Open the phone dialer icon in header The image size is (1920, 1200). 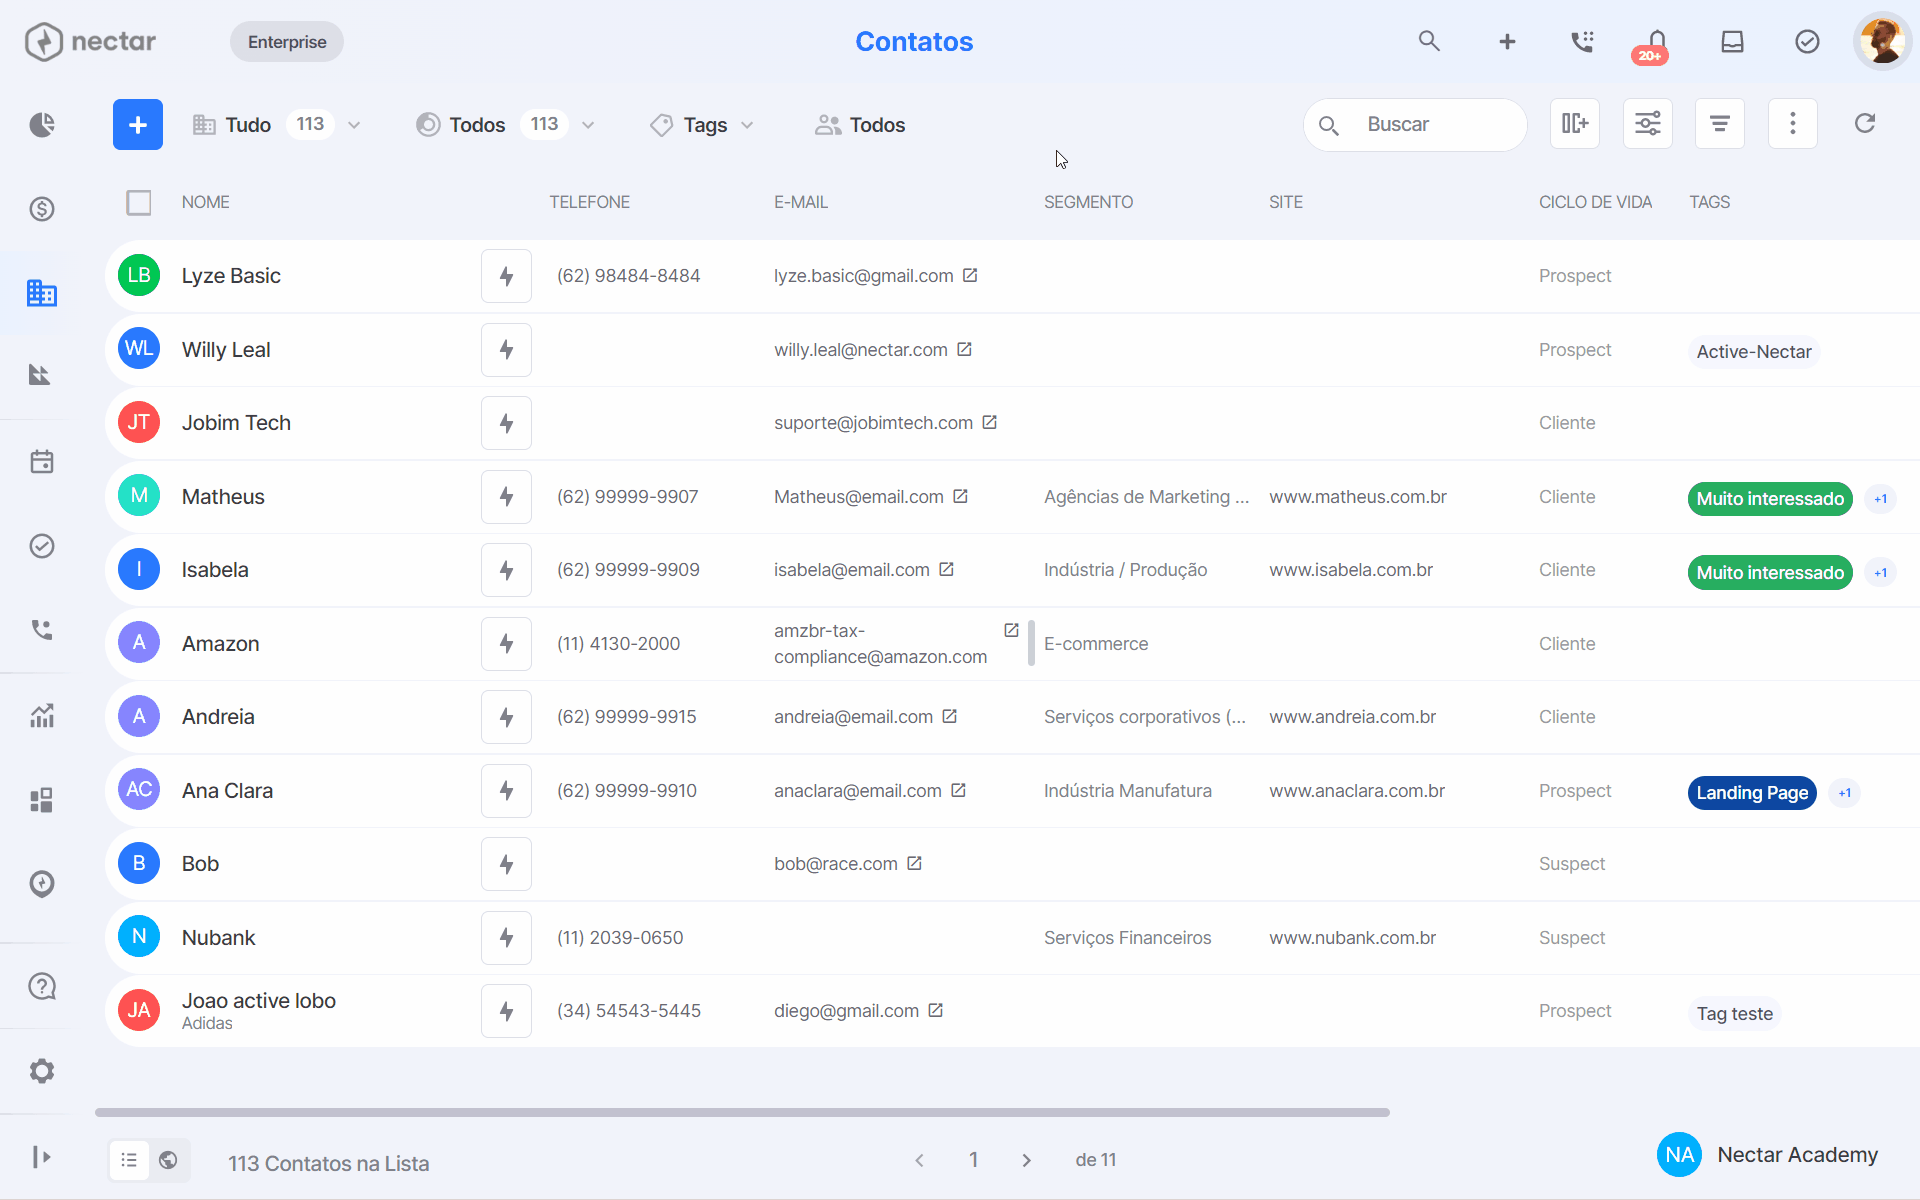1582,42
